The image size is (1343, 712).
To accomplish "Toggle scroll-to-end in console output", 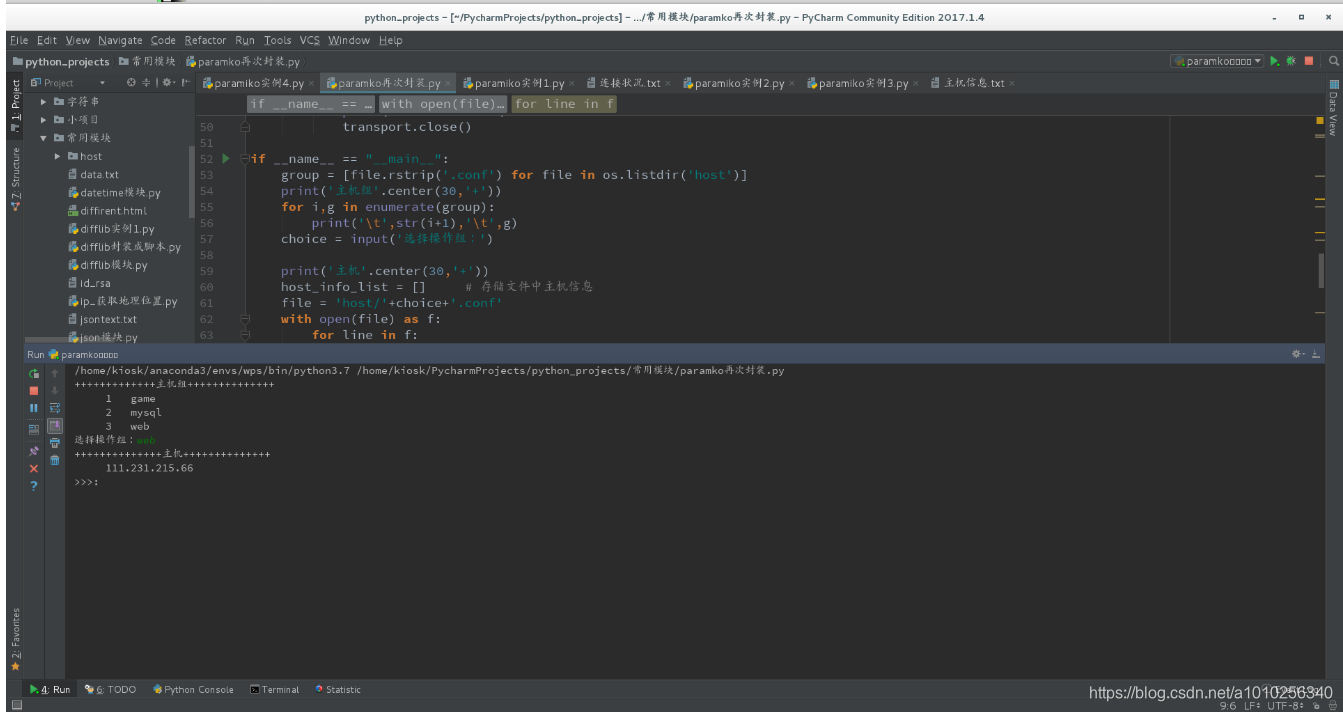I will (x=55, y=426).
